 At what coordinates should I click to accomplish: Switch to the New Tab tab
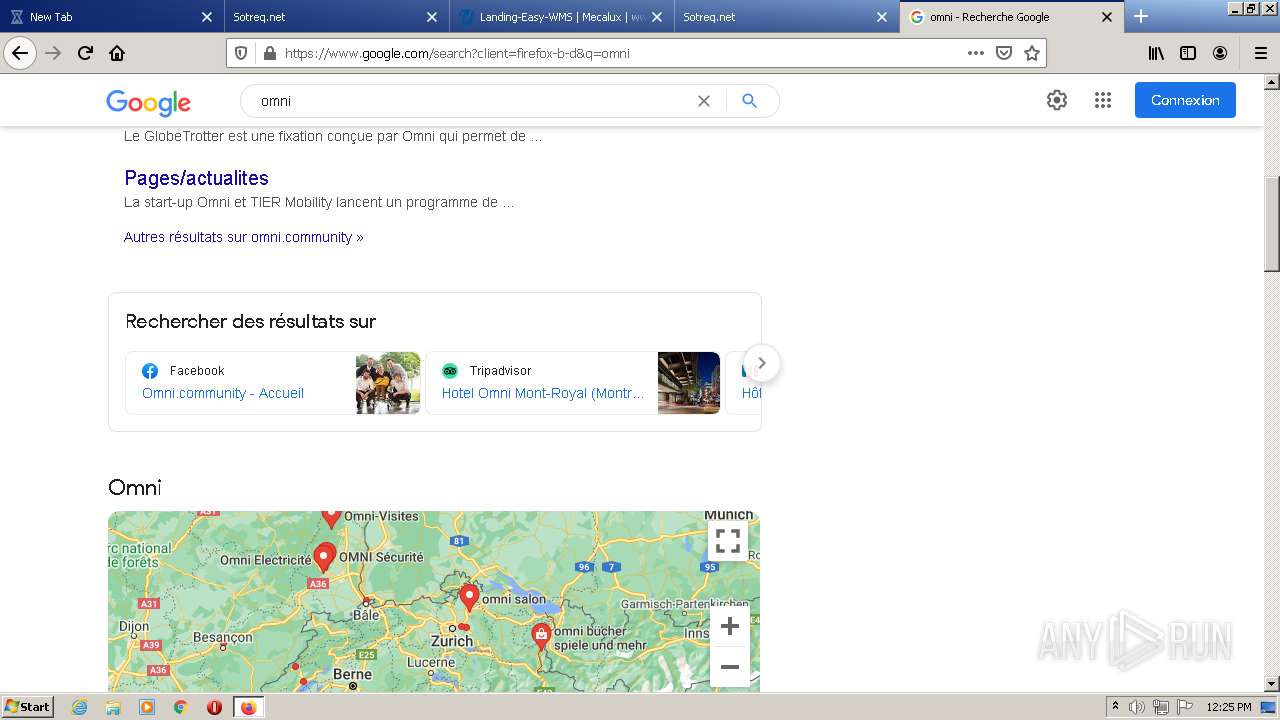(112, 16)
